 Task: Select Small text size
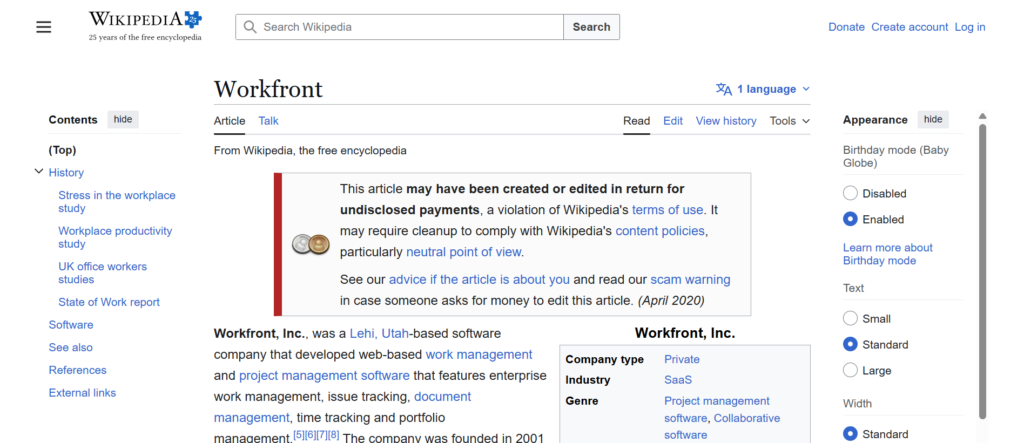(850, 318)
